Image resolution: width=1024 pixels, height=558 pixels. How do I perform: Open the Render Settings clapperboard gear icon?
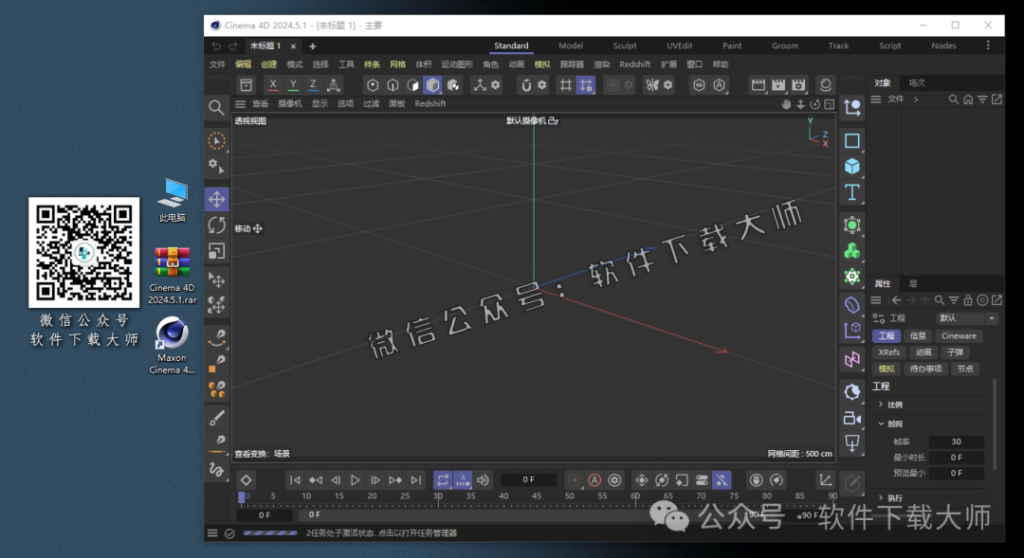click(x=799, y=85)
